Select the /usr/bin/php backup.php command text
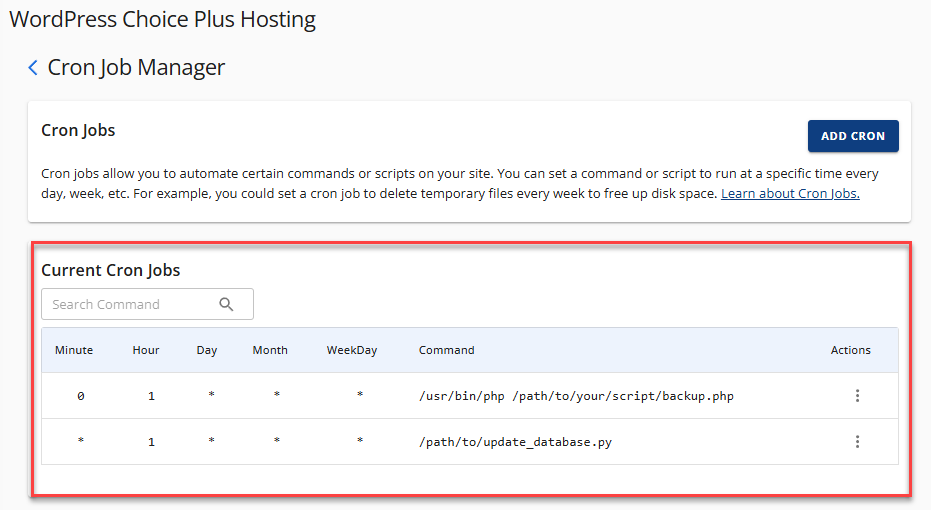931x510 pixels. tap(576, 396)
